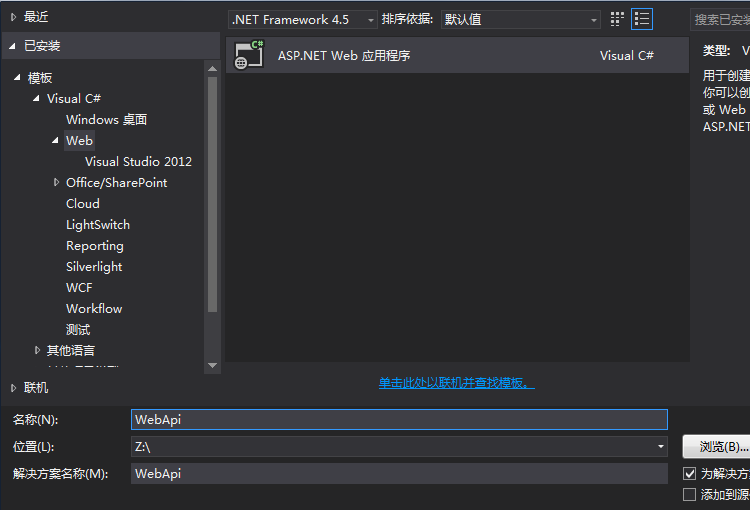
Task: Click the tree scrollbar up arrow
Action: click(x=213, y=69)
